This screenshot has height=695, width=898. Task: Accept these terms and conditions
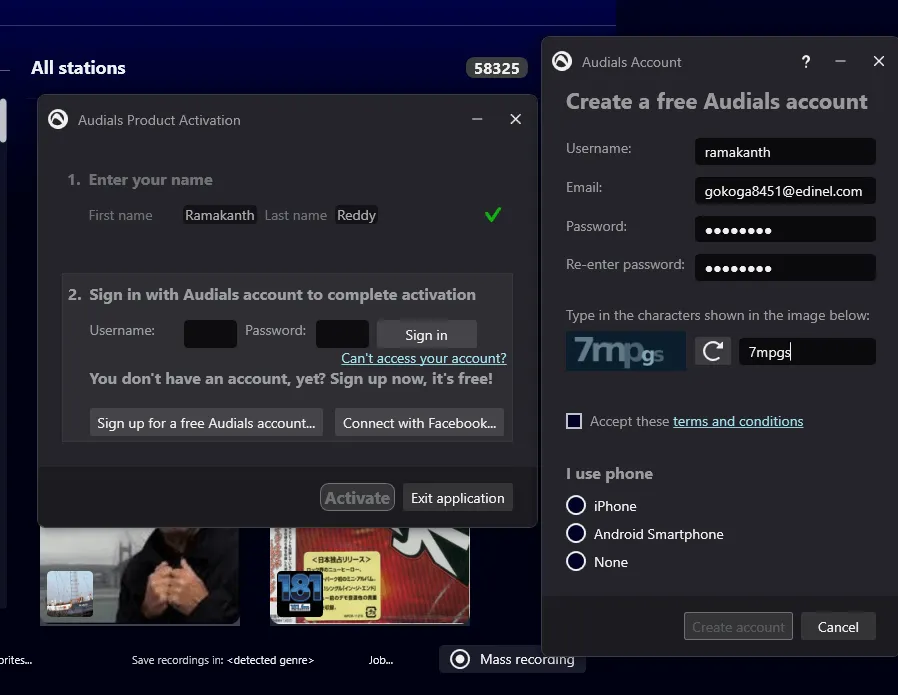[x=574, y=421]
